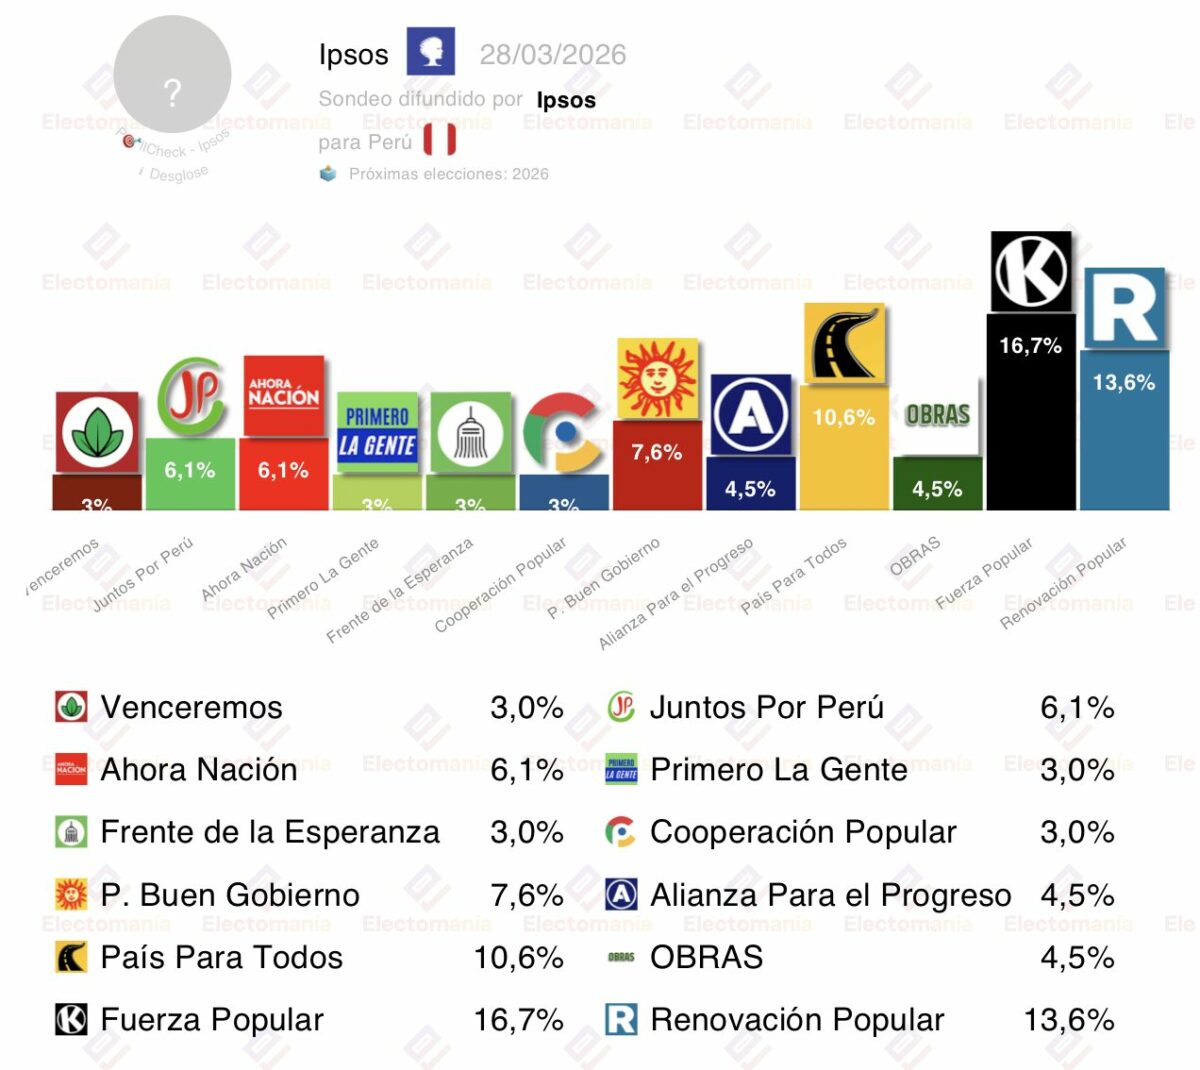Click the País Para Todos road logo above the yellow bar

pyautogui.click(x=844, y=343)
